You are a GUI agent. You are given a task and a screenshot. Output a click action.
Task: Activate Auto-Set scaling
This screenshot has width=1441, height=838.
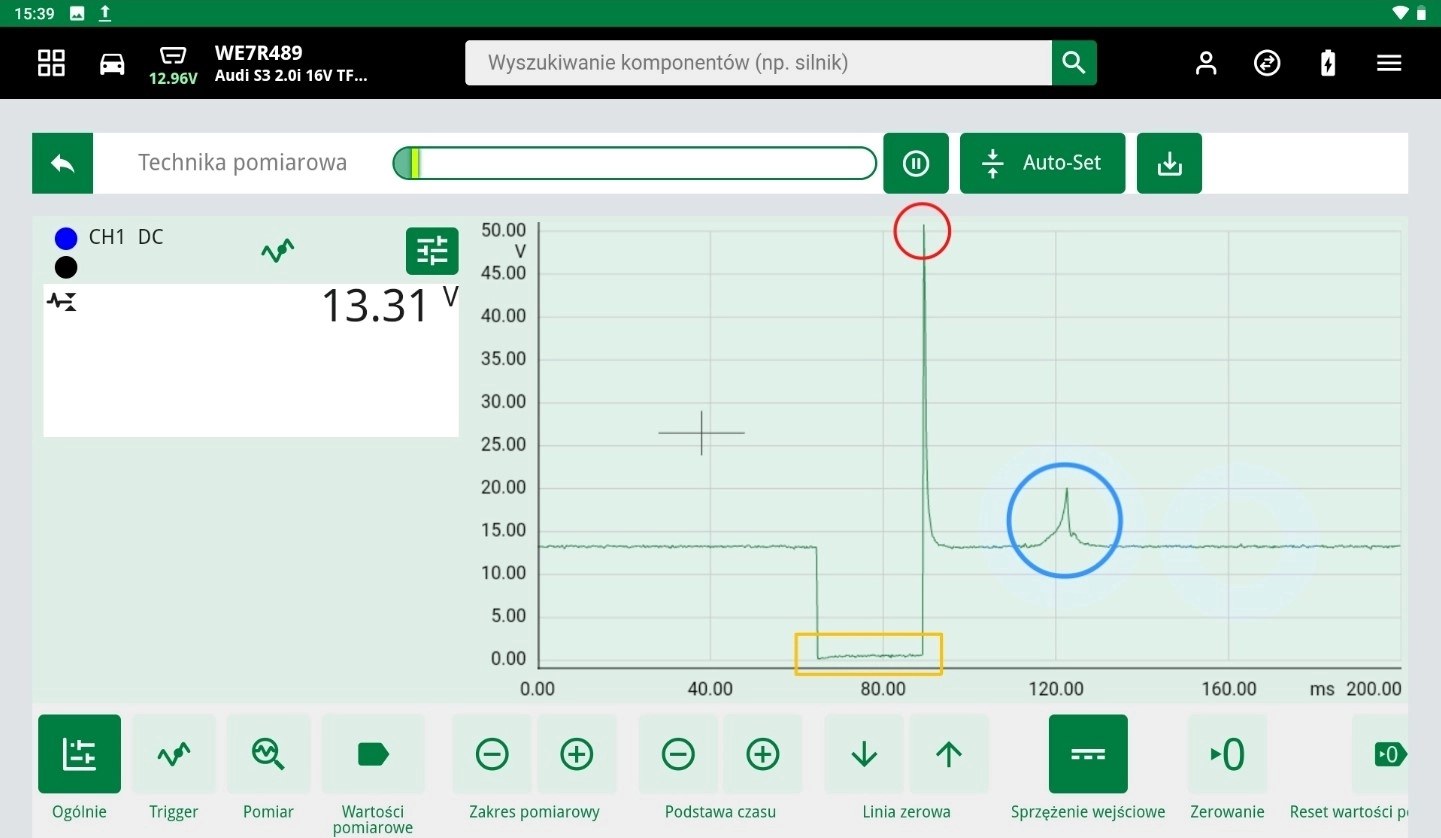[1042, 163]
